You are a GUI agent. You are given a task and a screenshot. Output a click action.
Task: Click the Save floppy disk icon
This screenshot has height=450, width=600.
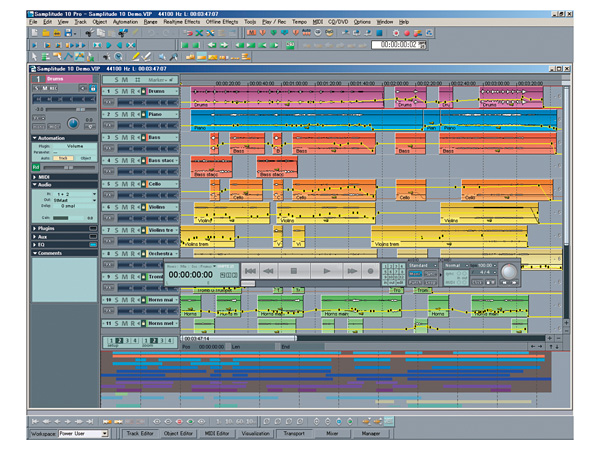68,33
